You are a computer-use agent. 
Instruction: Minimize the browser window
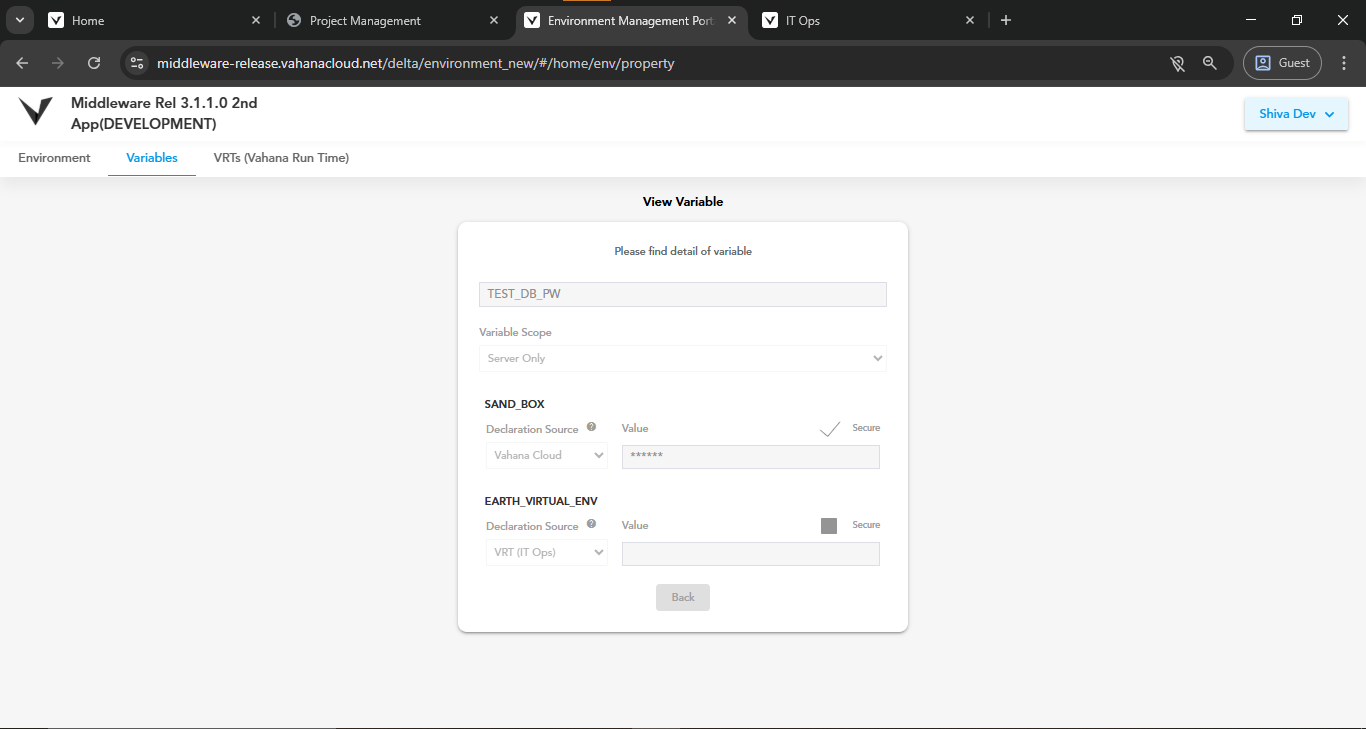click(1252, 20)
